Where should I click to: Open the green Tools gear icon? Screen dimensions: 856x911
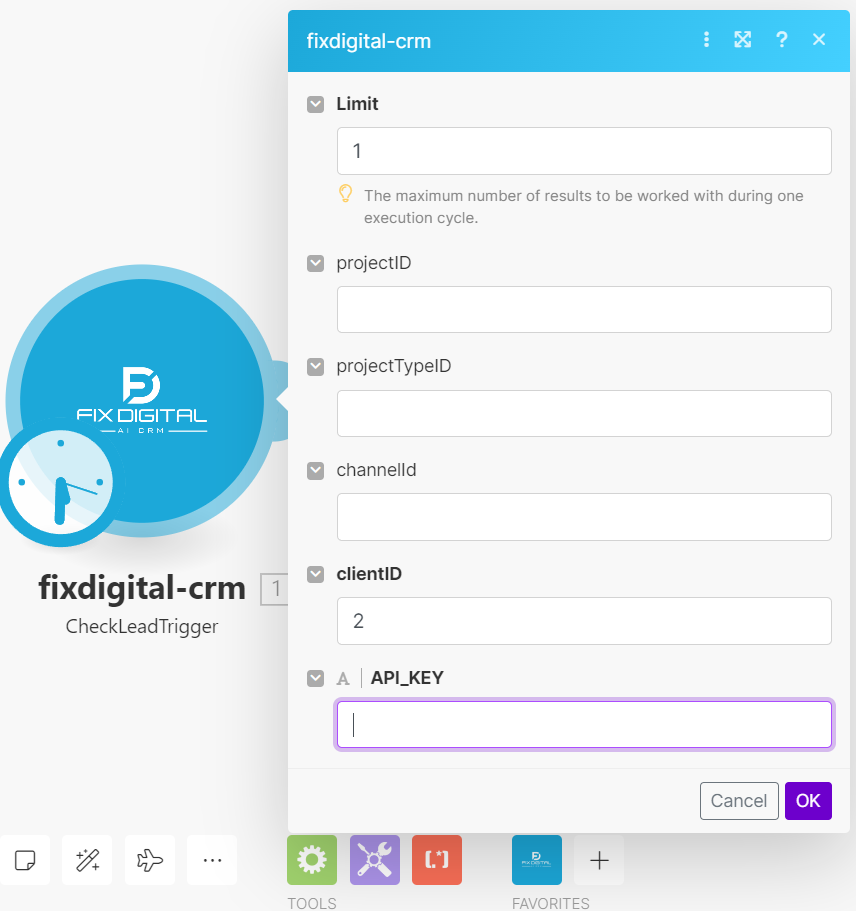click(x=312, y=860)
